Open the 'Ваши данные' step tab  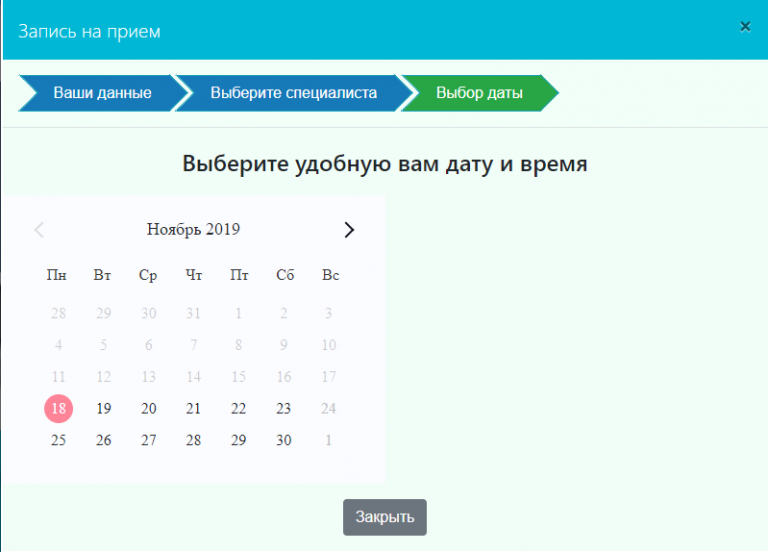tap(102, 93)
